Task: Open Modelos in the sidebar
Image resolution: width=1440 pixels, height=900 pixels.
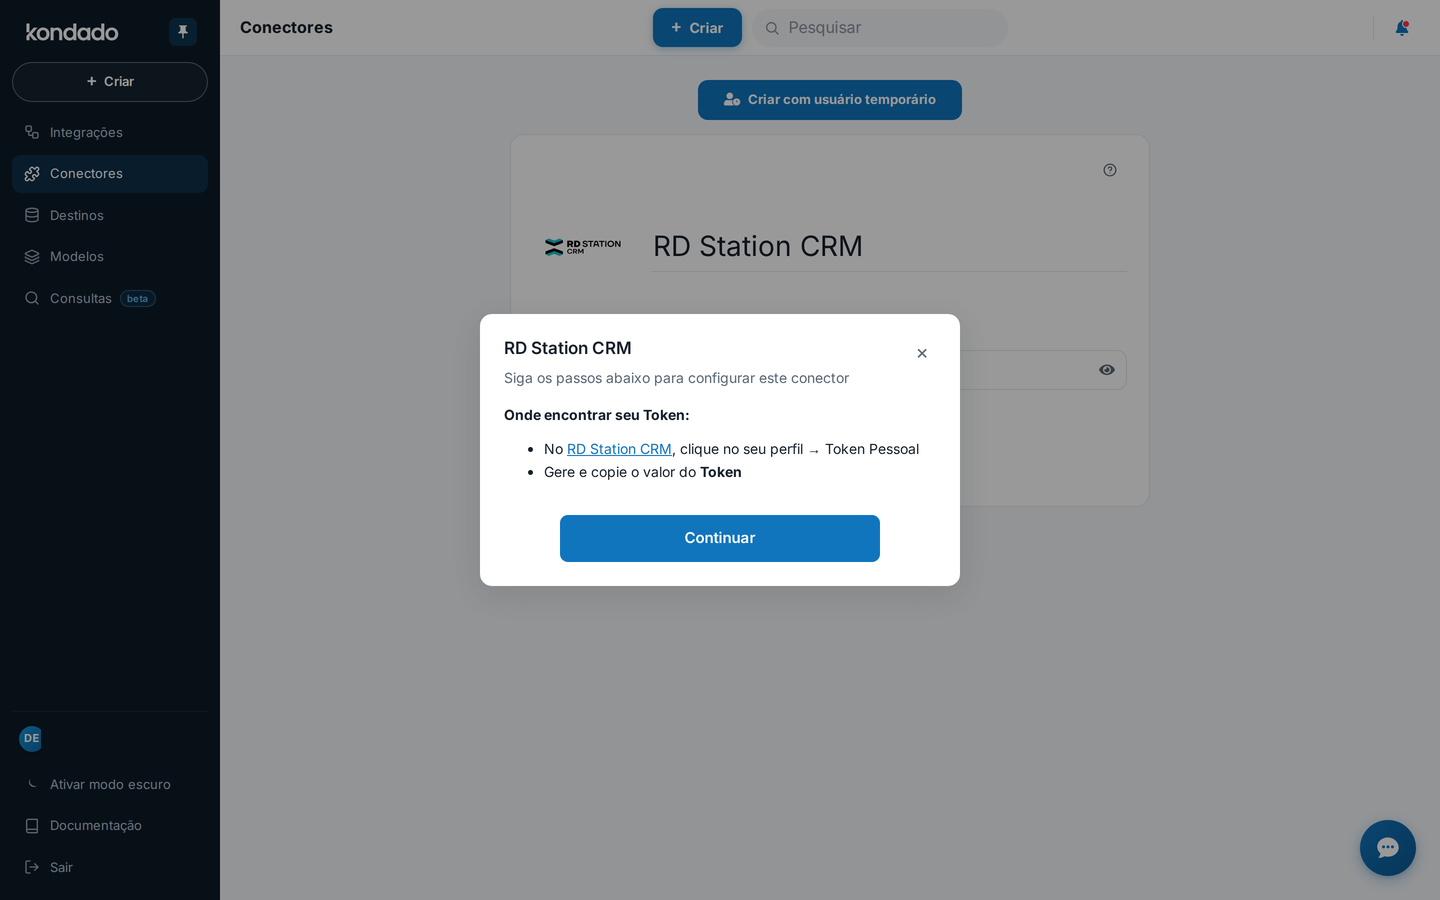Action: point(110,257)
